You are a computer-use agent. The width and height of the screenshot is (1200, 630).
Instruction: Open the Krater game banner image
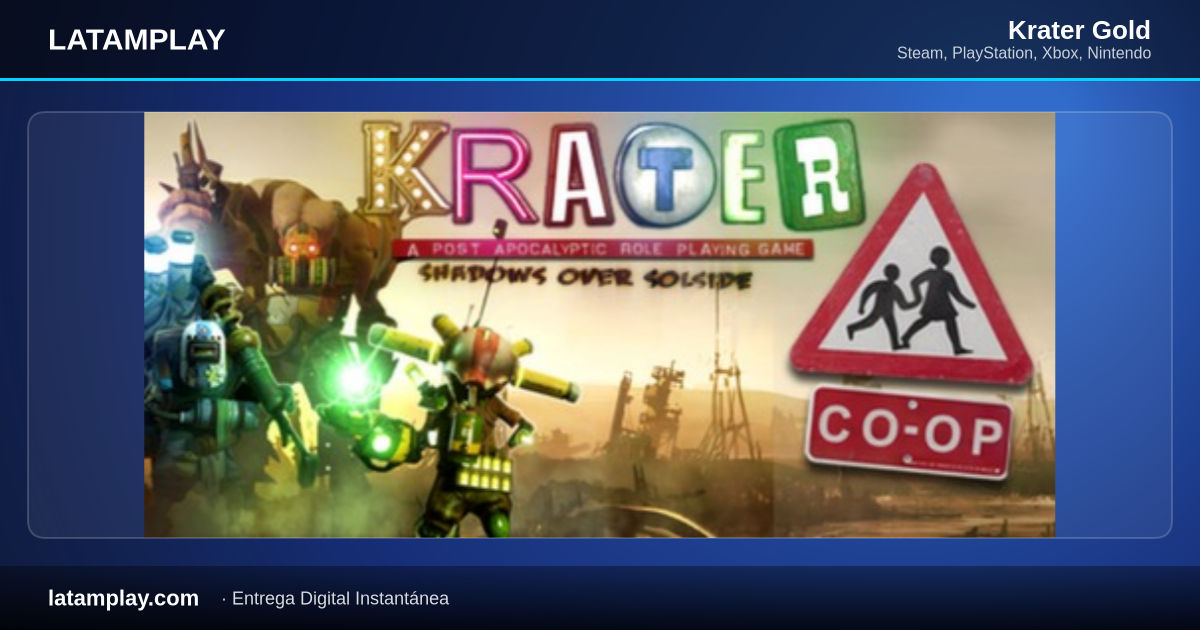[x=599, y=325]
